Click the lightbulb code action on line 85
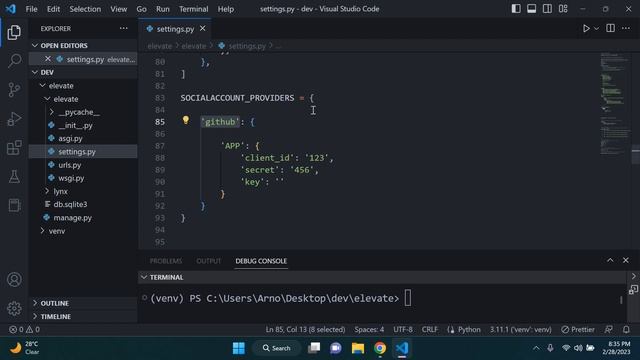The width and height of the screenshot is (640, 360). point(186,120)
